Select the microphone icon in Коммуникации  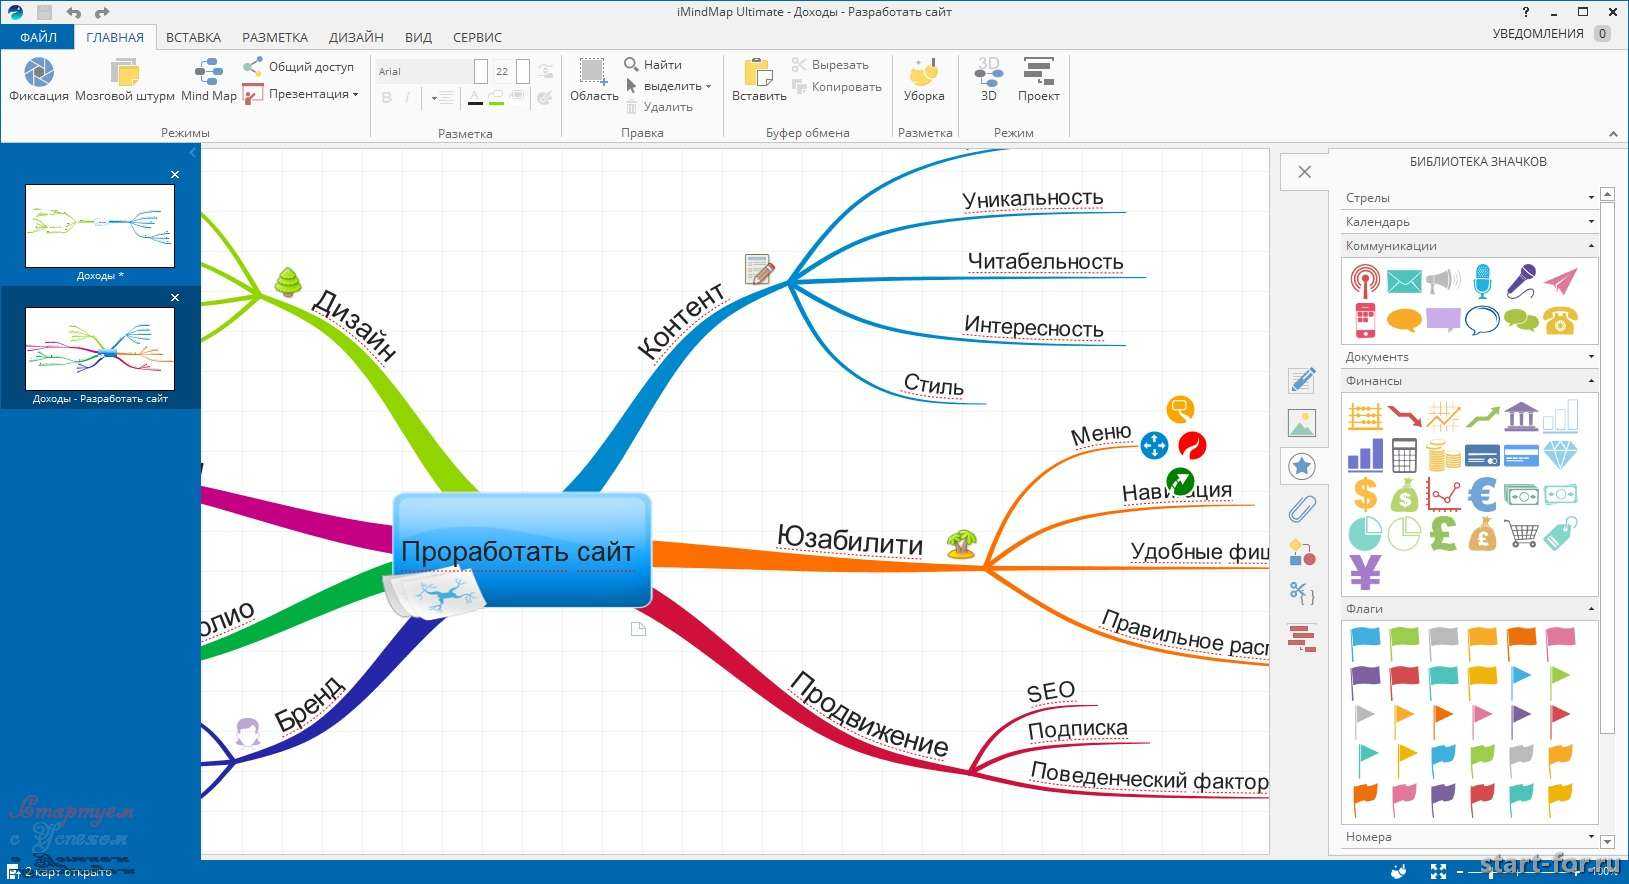point(1482,281)
